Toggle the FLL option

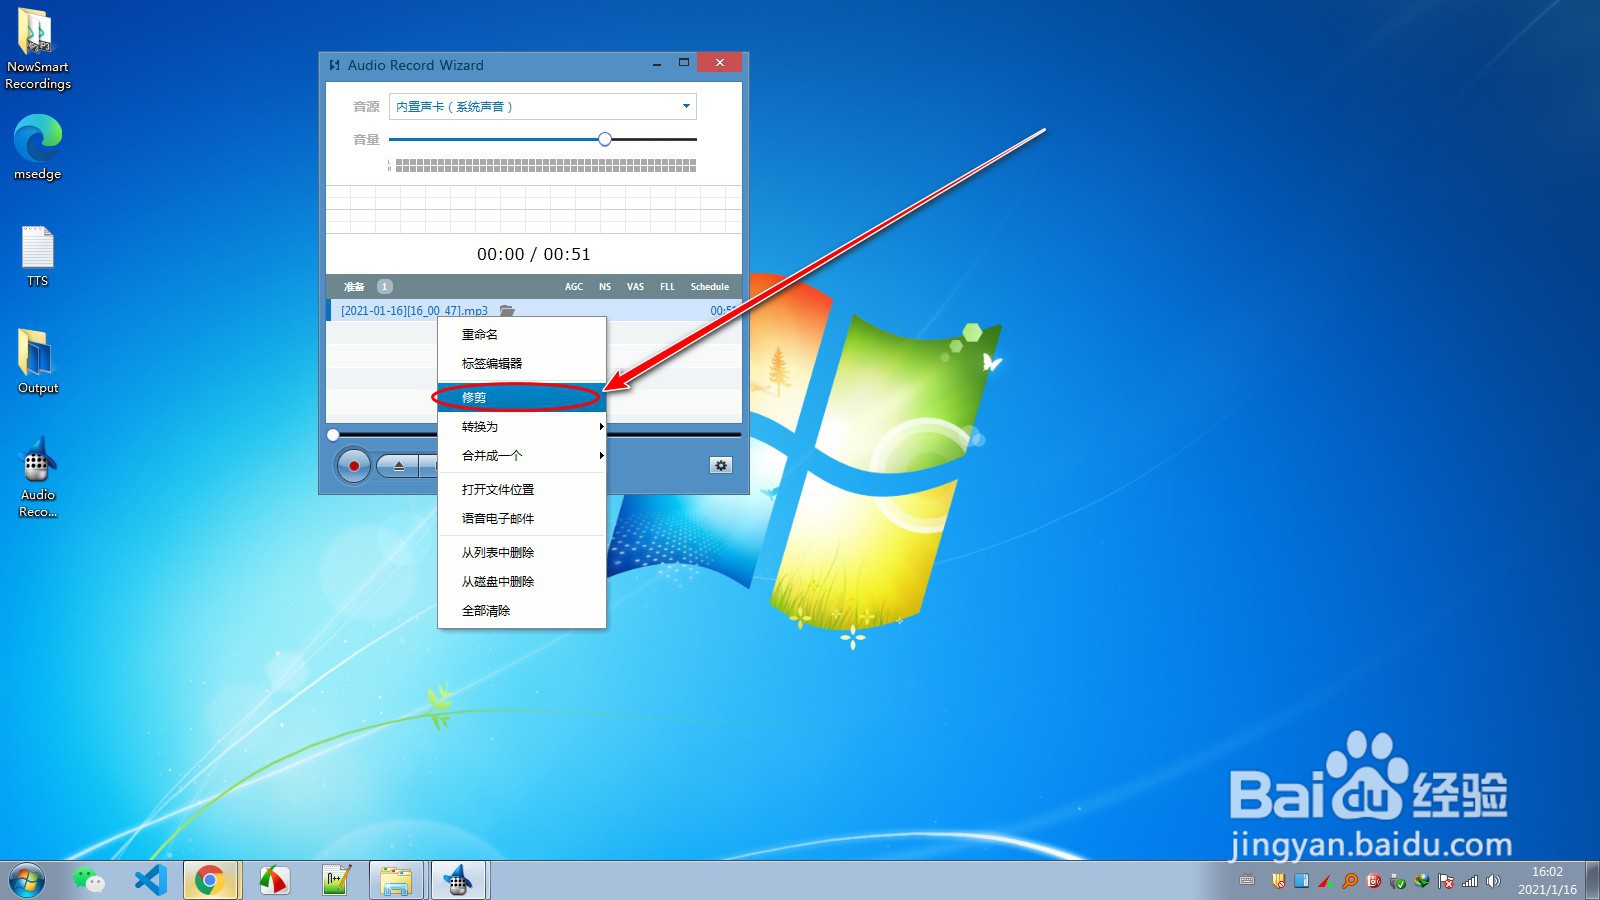(x=667, y=287)
